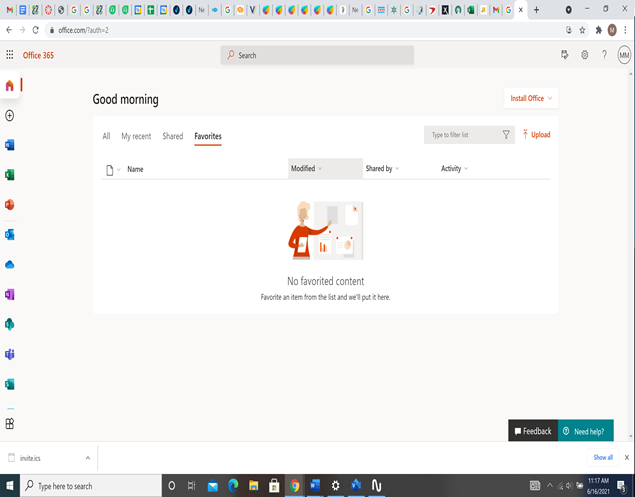The image size is (635, 497).
Task: Switch to the All tab
Action: (x=107, y=136)
